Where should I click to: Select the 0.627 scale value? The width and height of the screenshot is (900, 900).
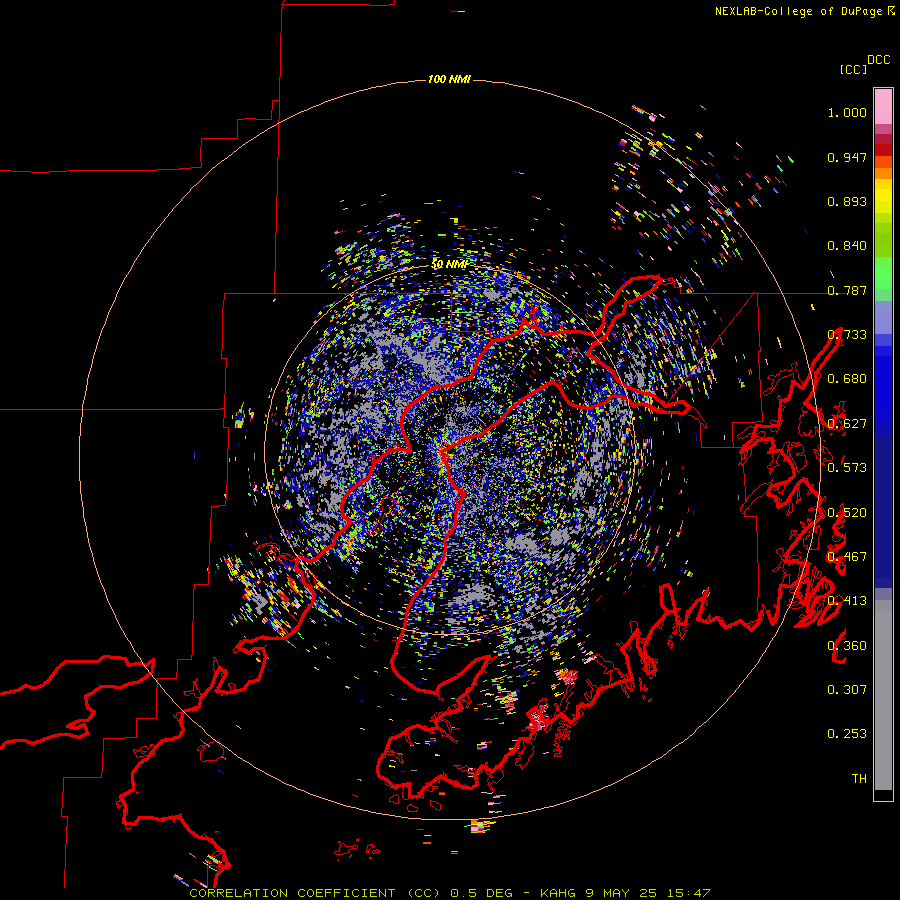(847, 424)
